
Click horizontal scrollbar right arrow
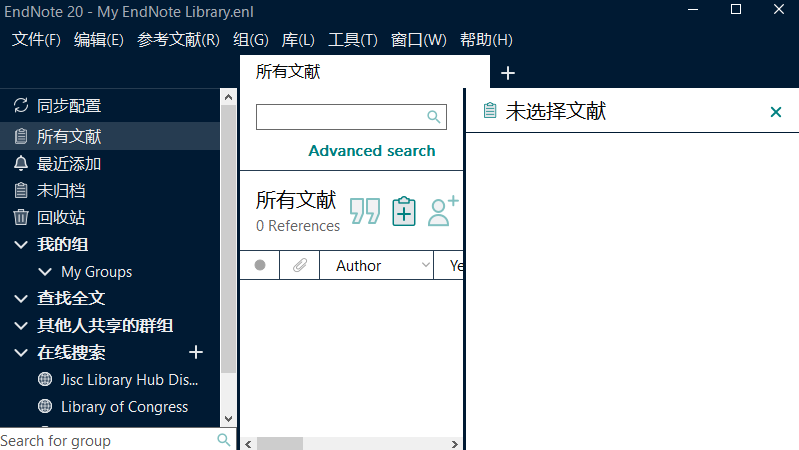tap(455, 444)
